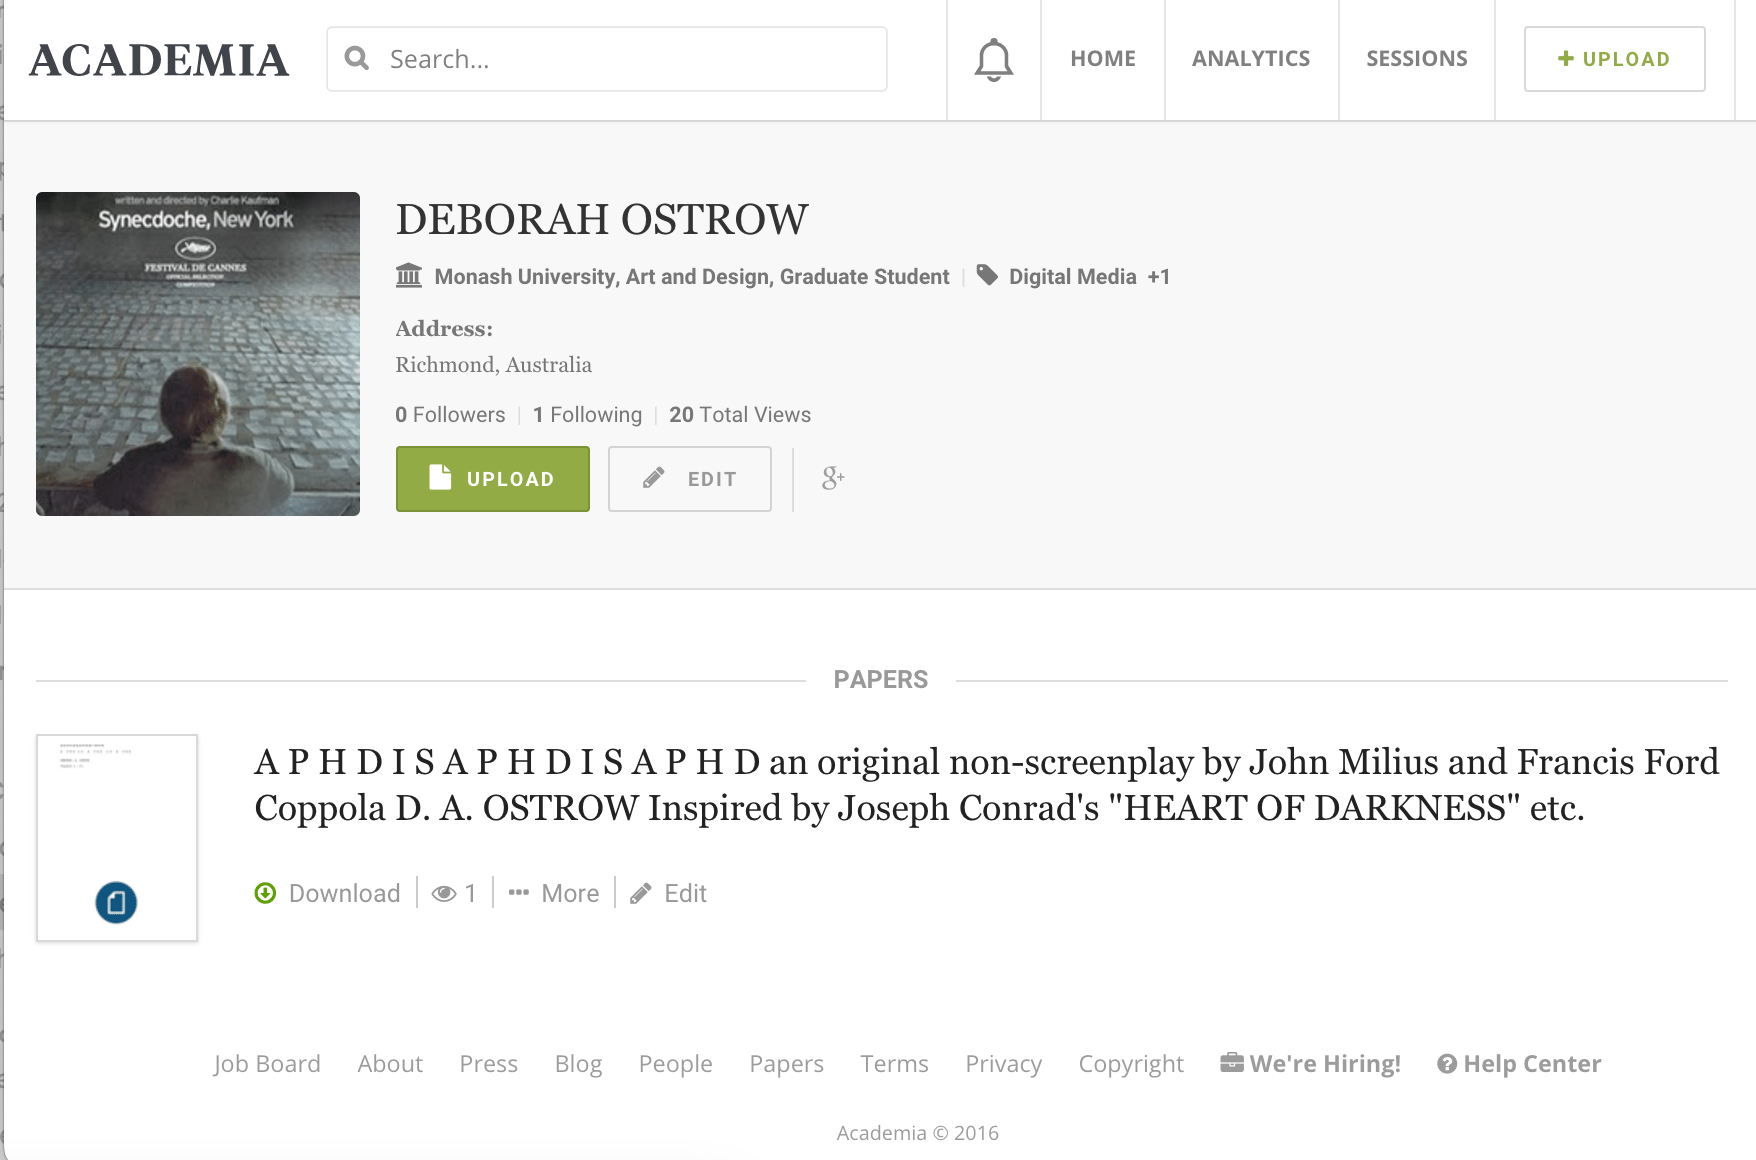This screenshot has height=1160, width=1756.
Task: Click the eye views icon on paper
Action: [443, 894]
